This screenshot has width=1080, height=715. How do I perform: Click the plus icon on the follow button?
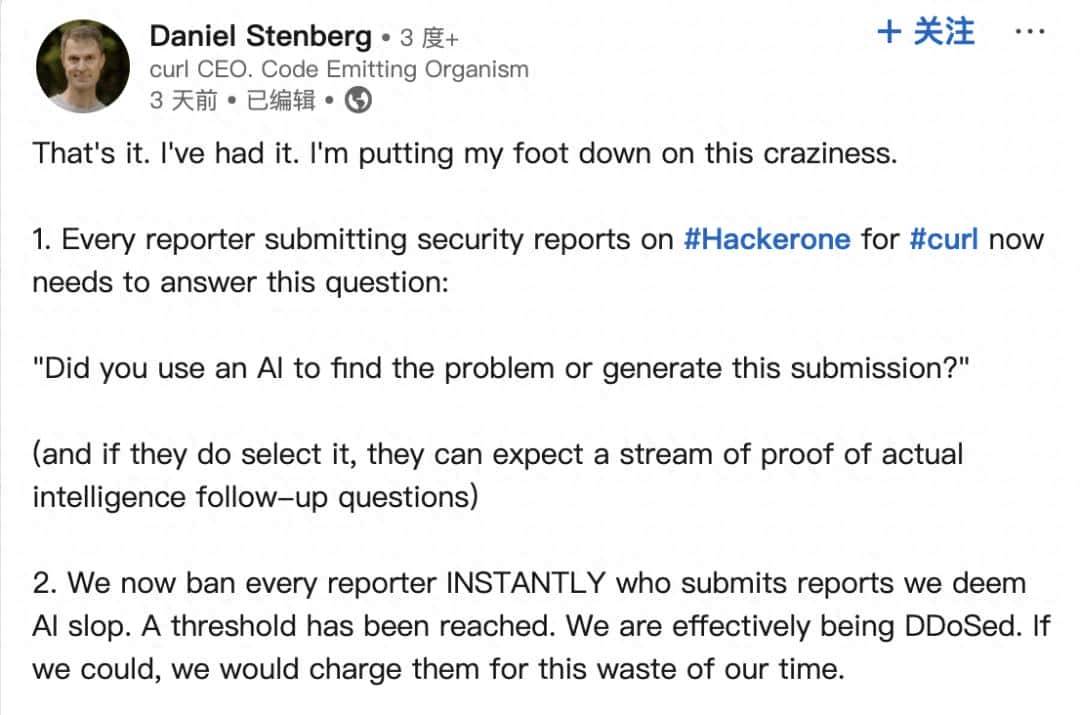[887, 32]
